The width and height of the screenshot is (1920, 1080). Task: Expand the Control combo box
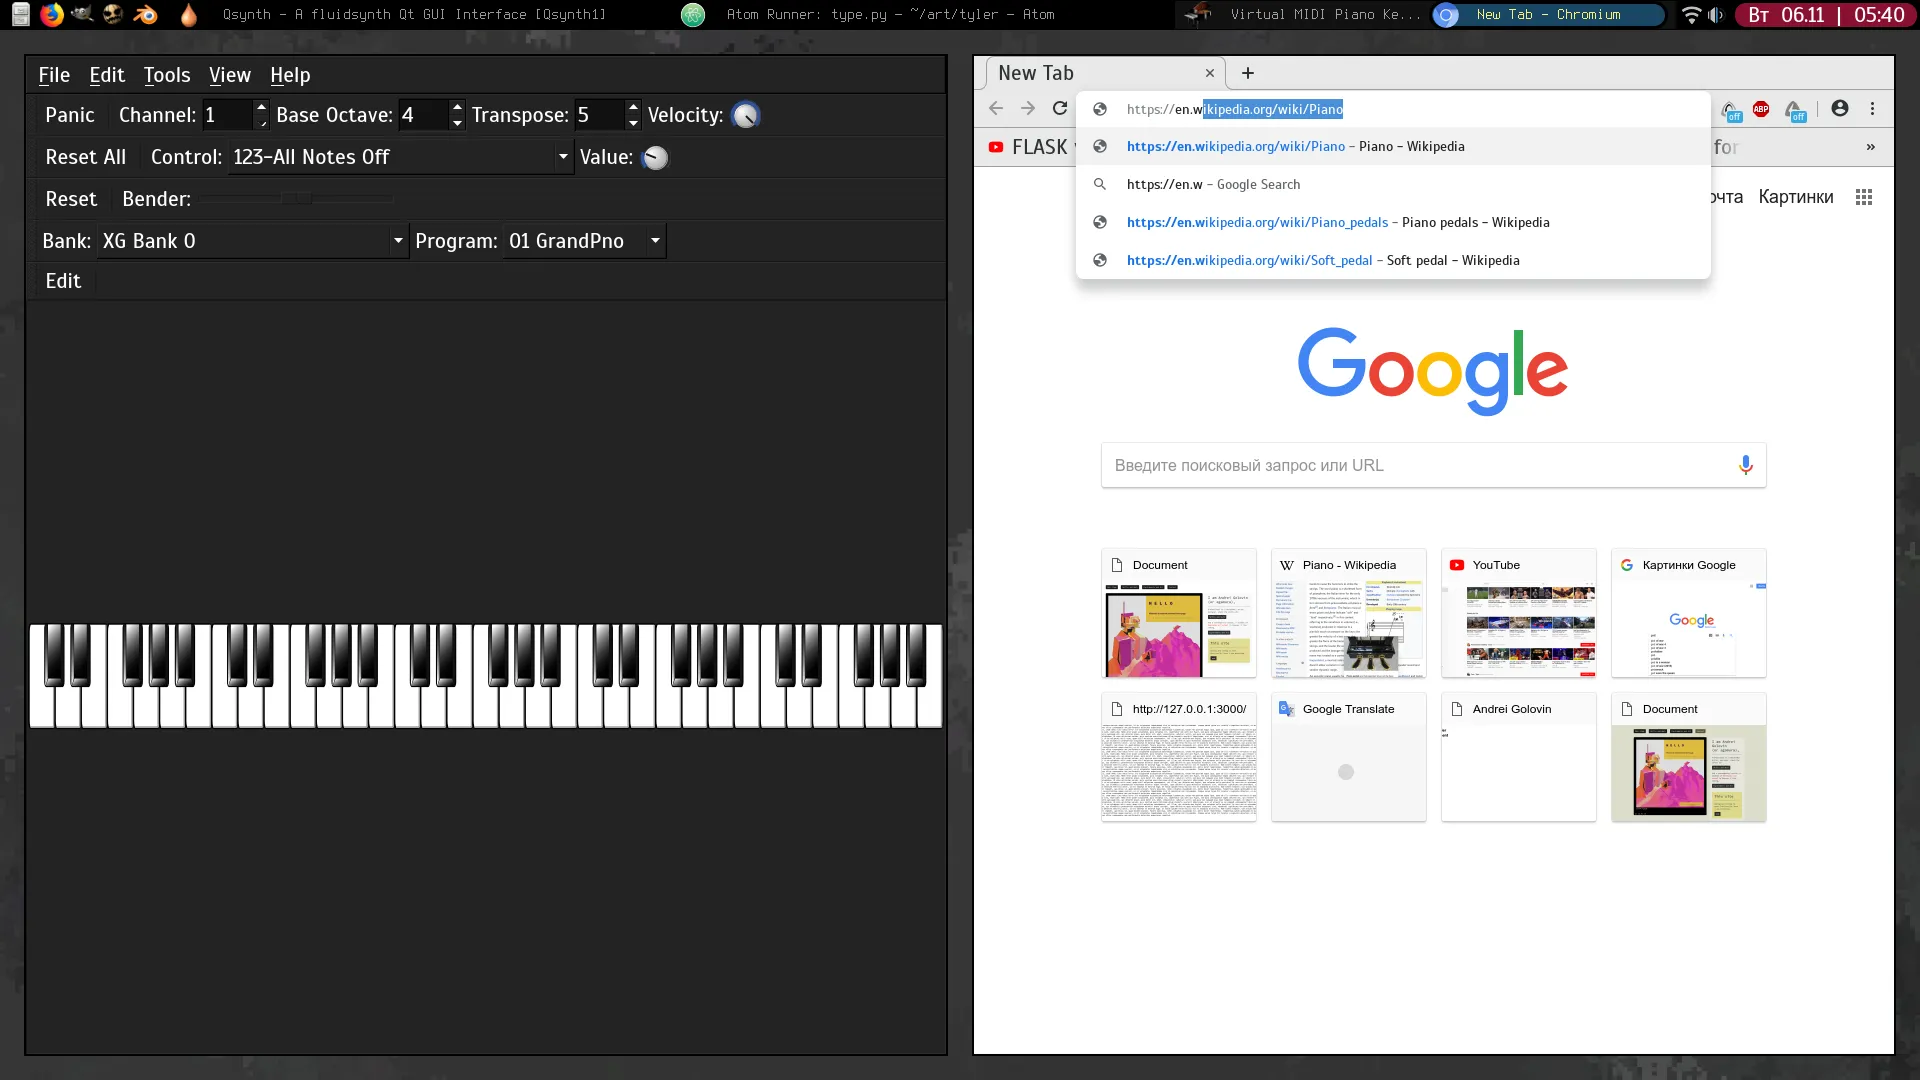coord(563,157)
